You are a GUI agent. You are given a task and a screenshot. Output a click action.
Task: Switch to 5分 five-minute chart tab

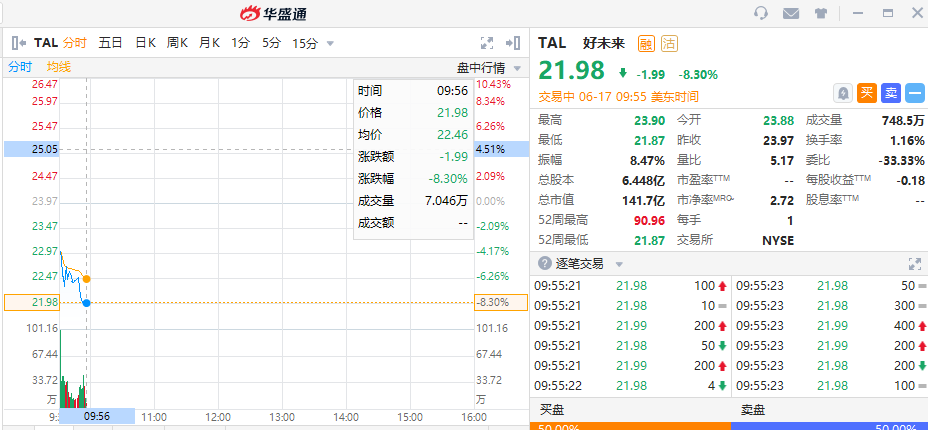272,43
